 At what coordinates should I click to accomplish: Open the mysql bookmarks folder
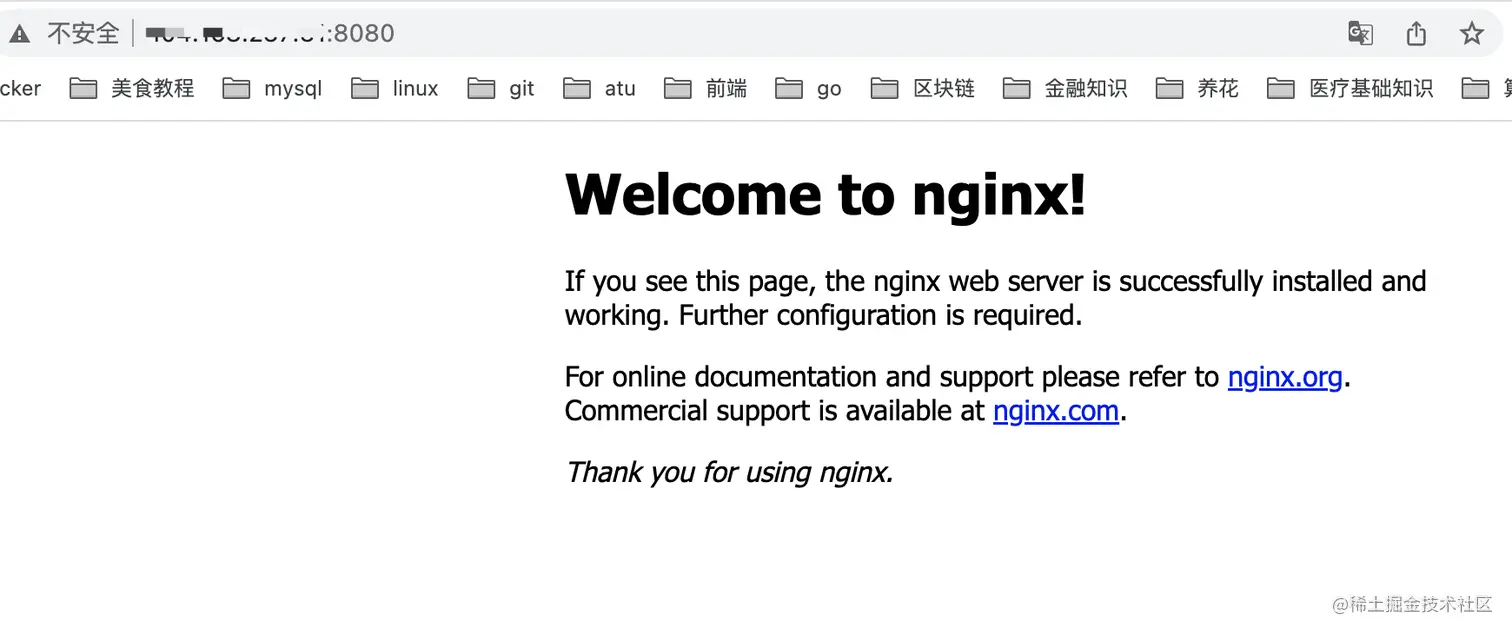tap(273, 89)
